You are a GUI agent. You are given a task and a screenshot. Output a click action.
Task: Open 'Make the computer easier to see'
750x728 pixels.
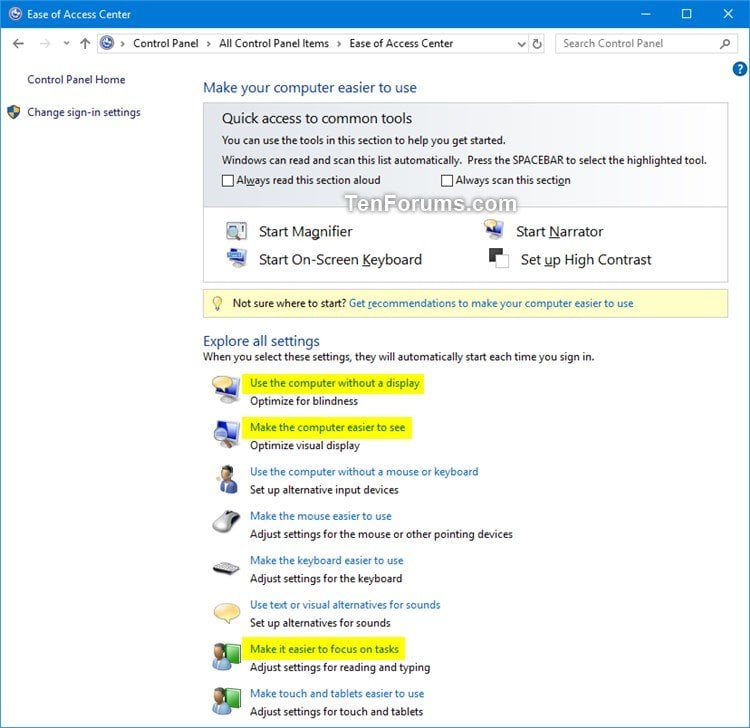[x=327, y=428]
